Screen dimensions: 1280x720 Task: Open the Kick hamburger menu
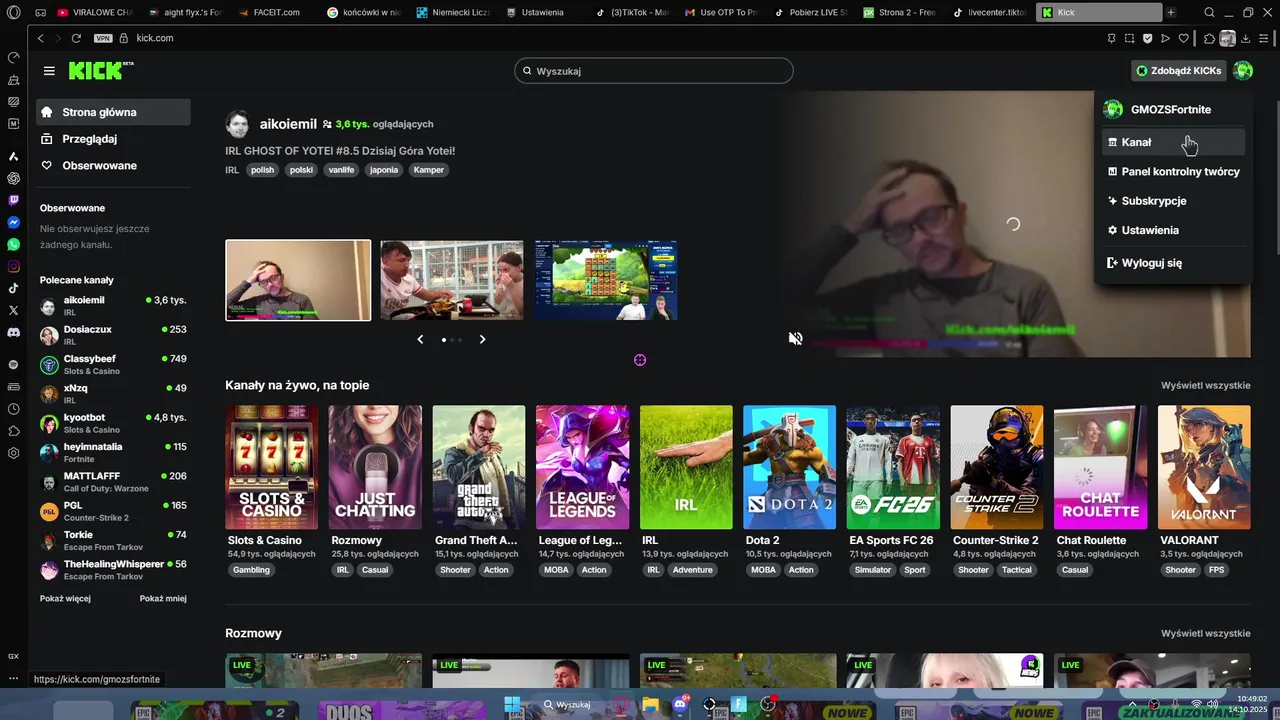point(49,71)
